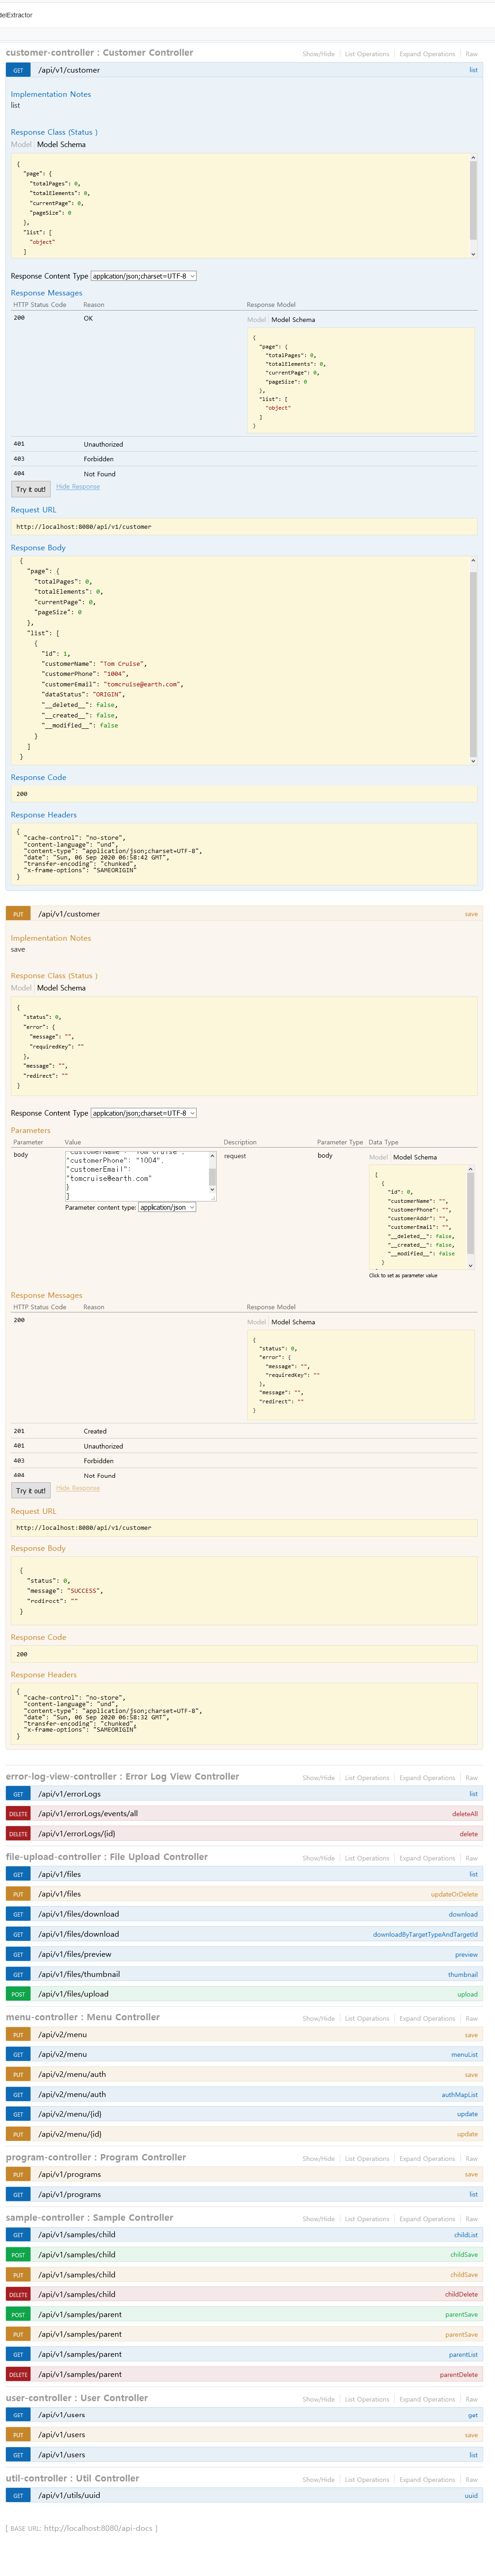Screen dimensions: 495x2576
Task: Click Try it out! in PUT customer section
Action: (x=30, y=1490)
